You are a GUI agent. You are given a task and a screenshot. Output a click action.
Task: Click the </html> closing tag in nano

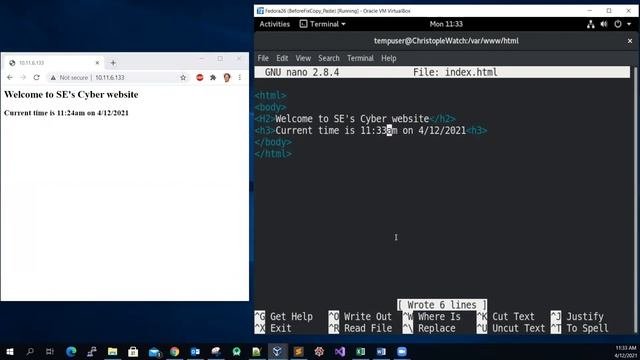point(273,154)
